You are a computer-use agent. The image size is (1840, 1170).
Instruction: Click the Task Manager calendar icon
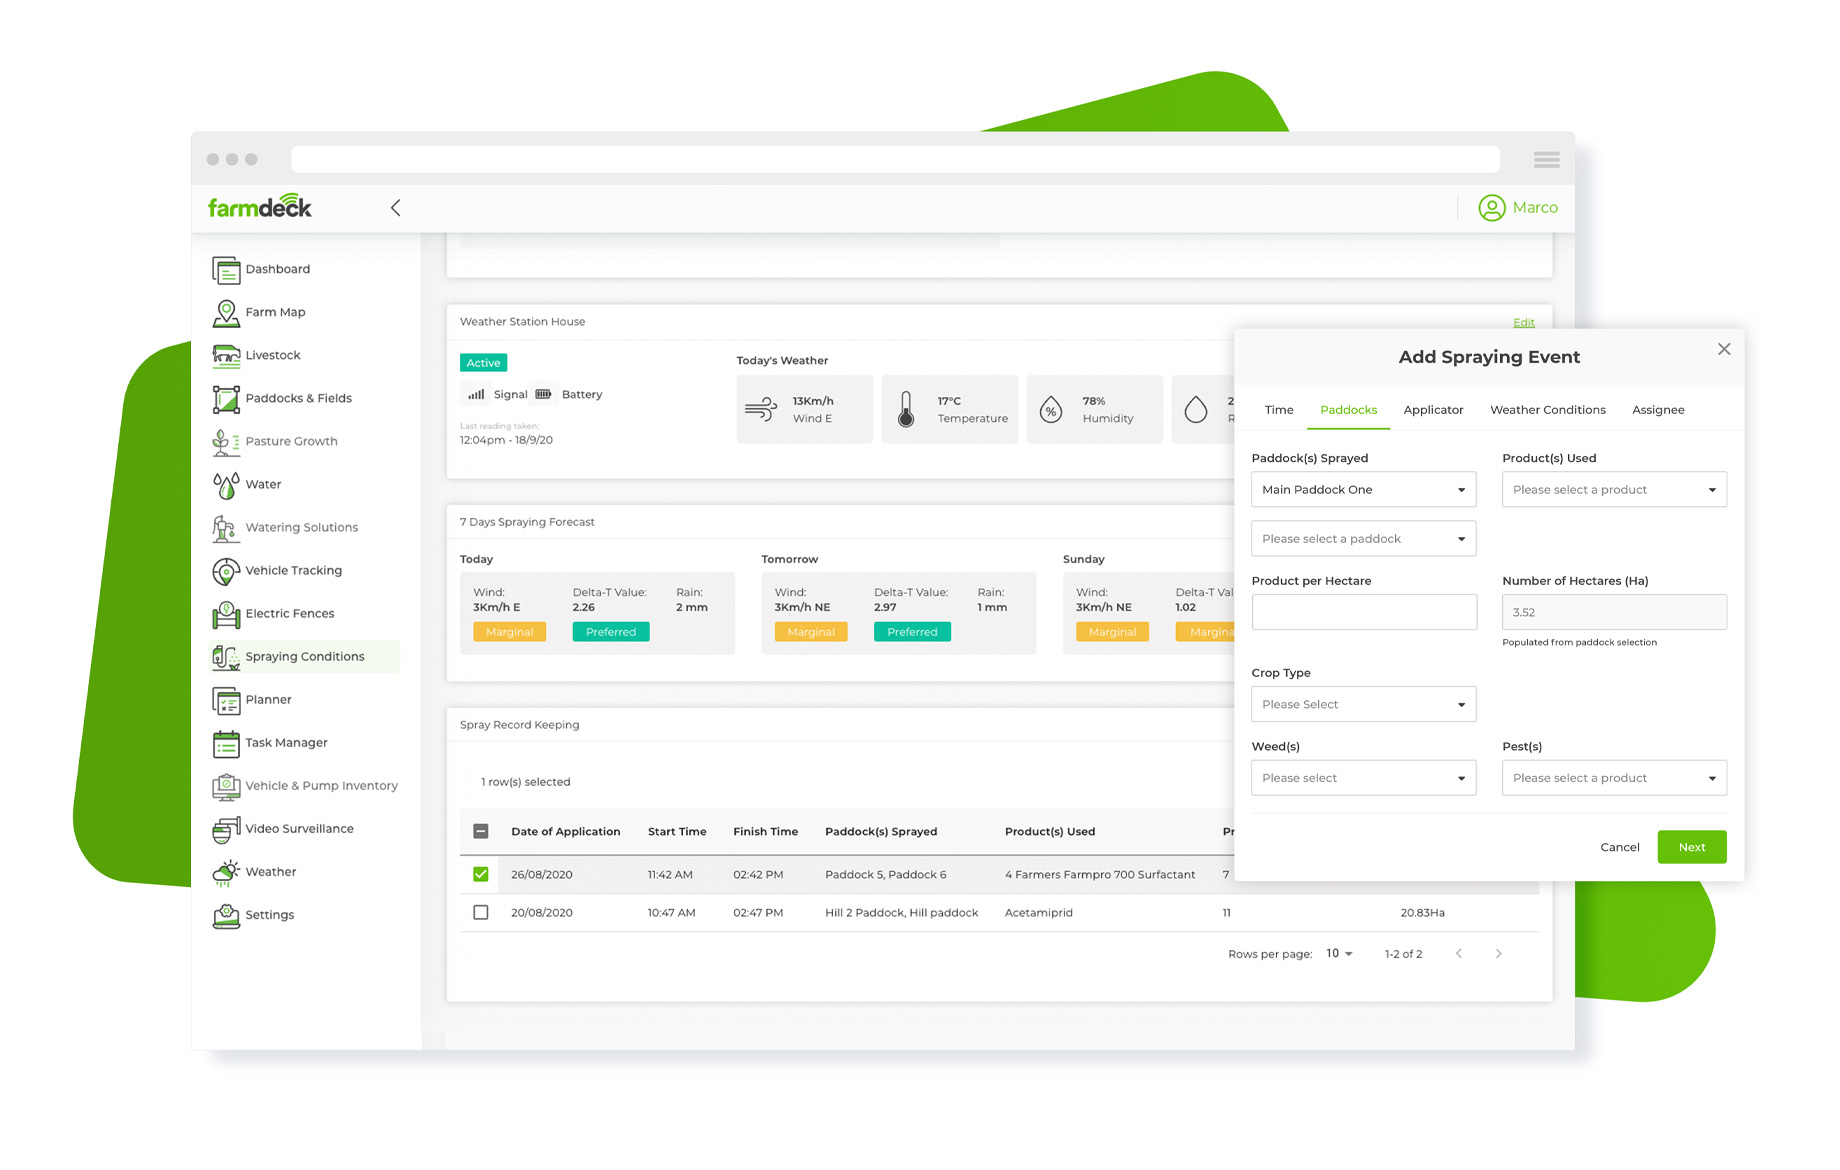coord(226,743)
